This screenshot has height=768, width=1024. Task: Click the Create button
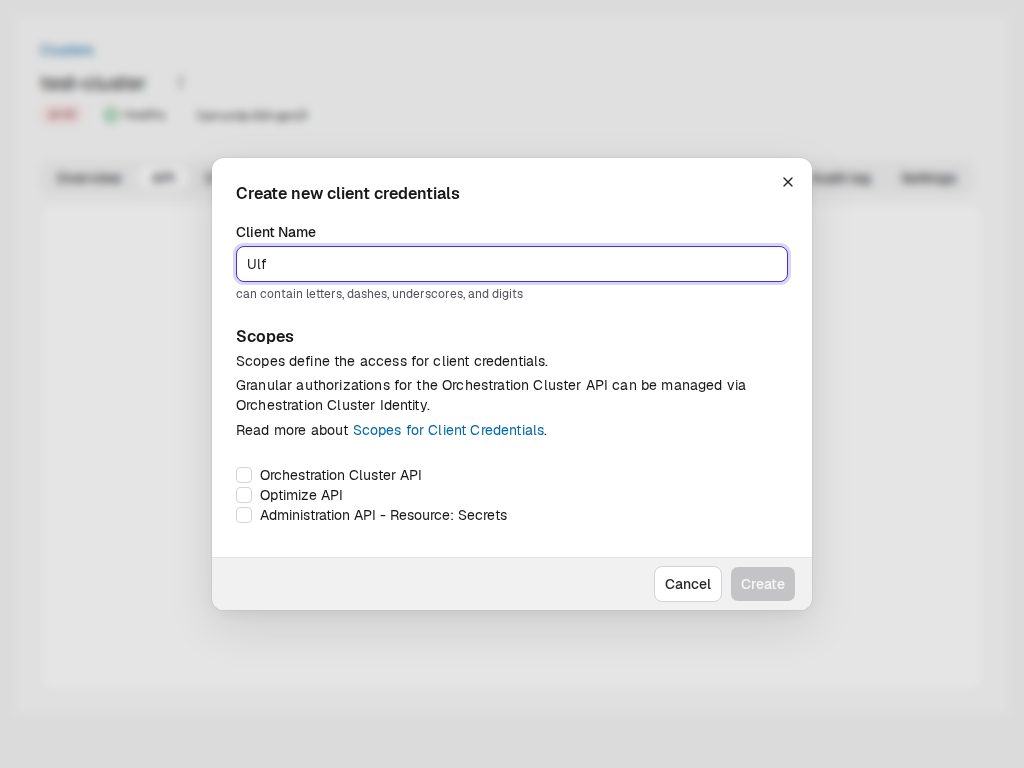click(763, 584)
